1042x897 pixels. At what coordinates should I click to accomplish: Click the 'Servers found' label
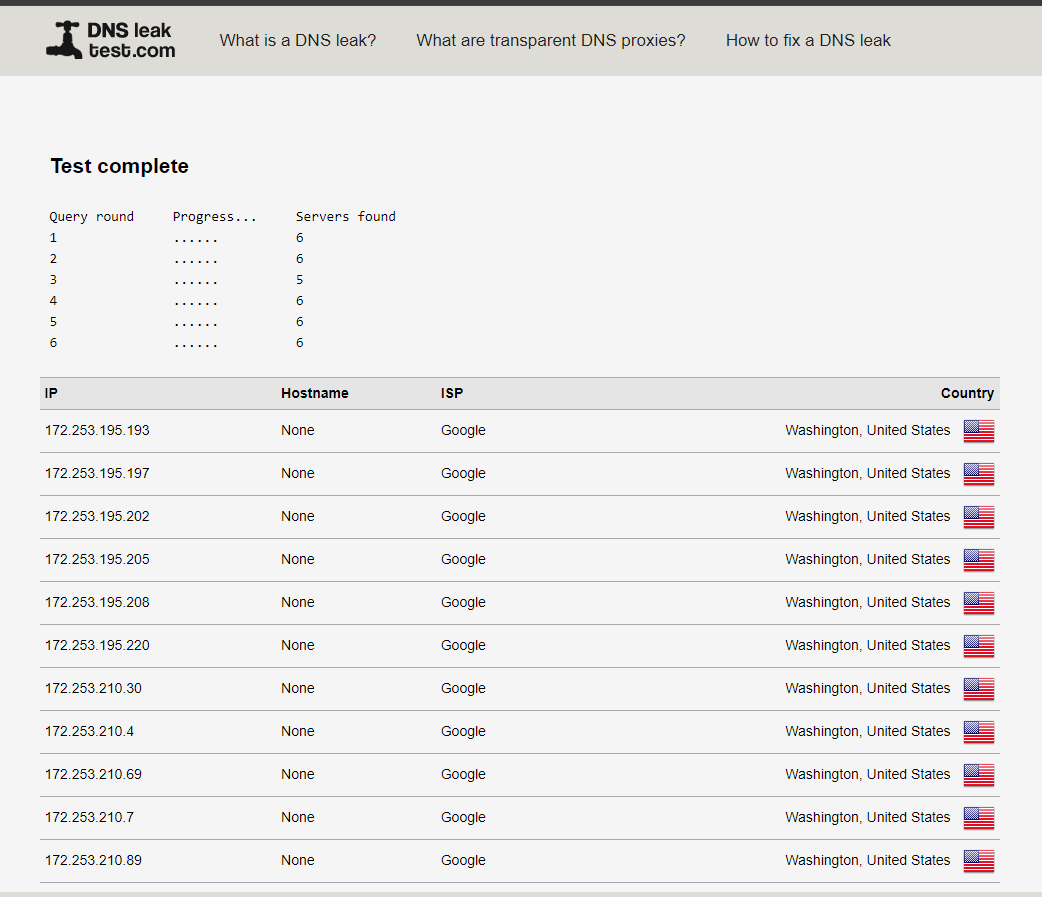346,217
